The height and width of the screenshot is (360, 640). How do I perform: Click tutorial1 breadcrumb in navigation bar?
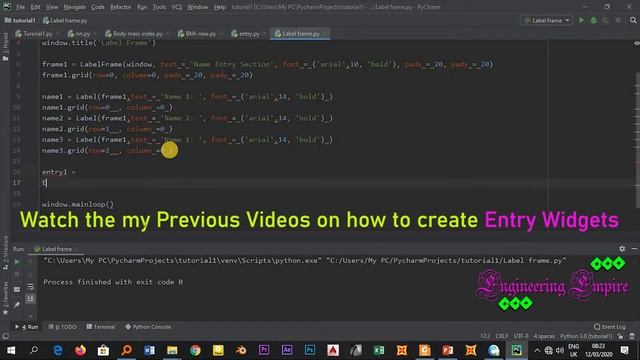tap(20, 20)
